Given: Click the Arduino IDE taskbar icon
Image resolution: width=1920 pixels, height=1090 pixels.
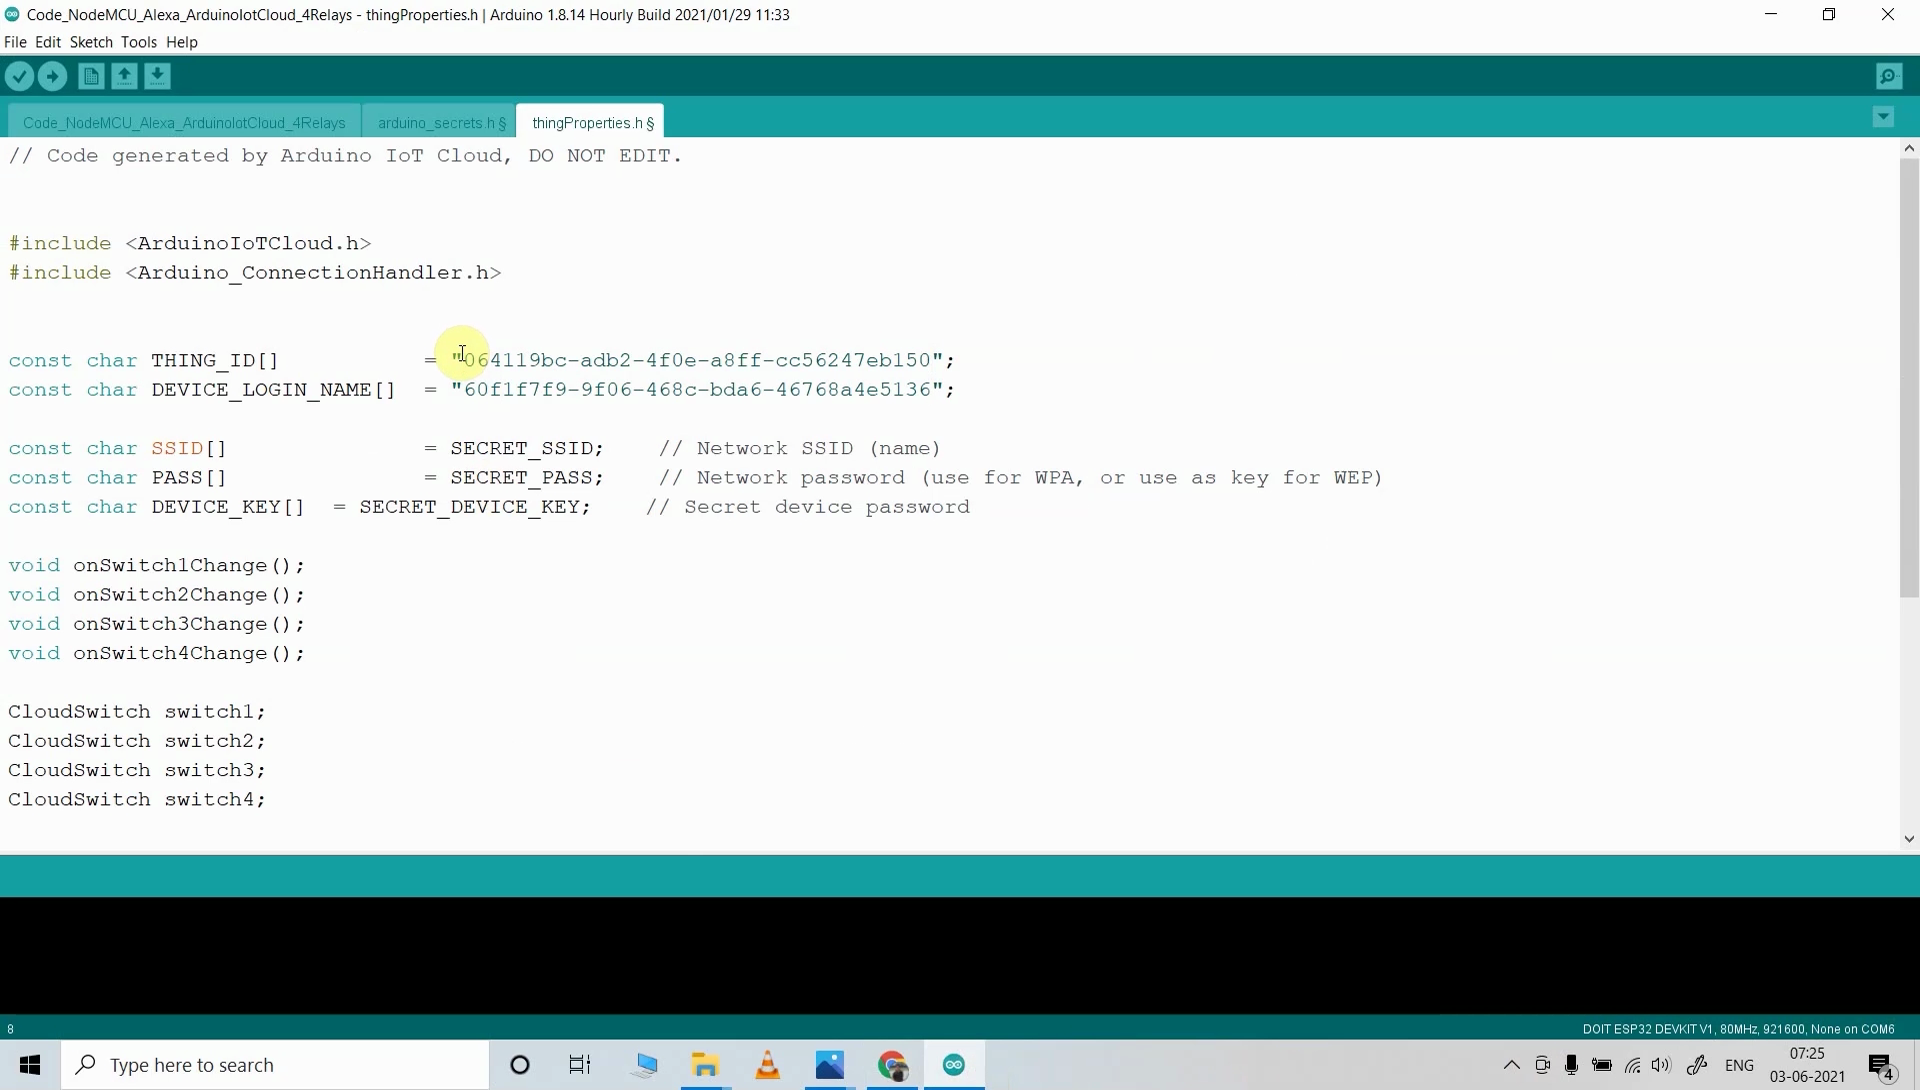Looking at the screenshot, I should tap(954, 1065).
